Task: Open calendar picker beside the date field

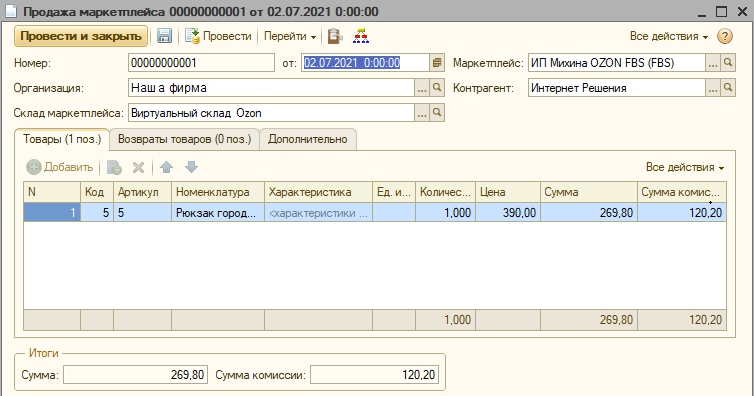Action: [x=437, y=62]
